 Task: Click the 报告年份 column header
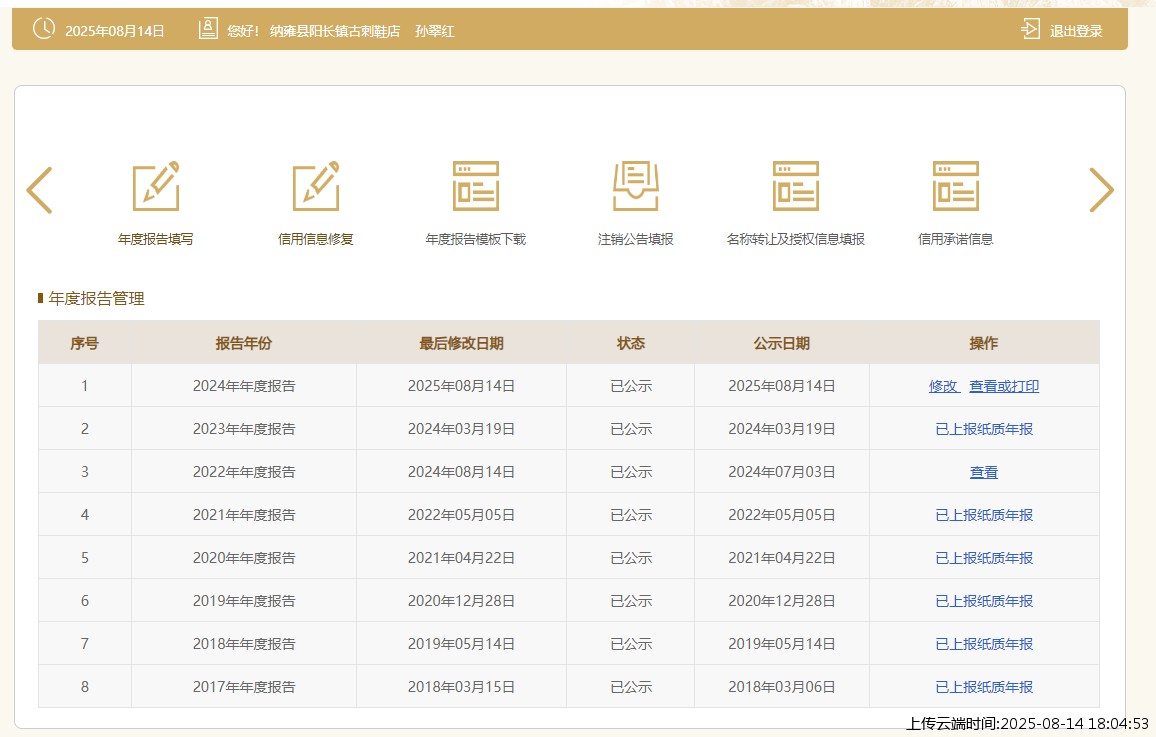tap(244, 343)
